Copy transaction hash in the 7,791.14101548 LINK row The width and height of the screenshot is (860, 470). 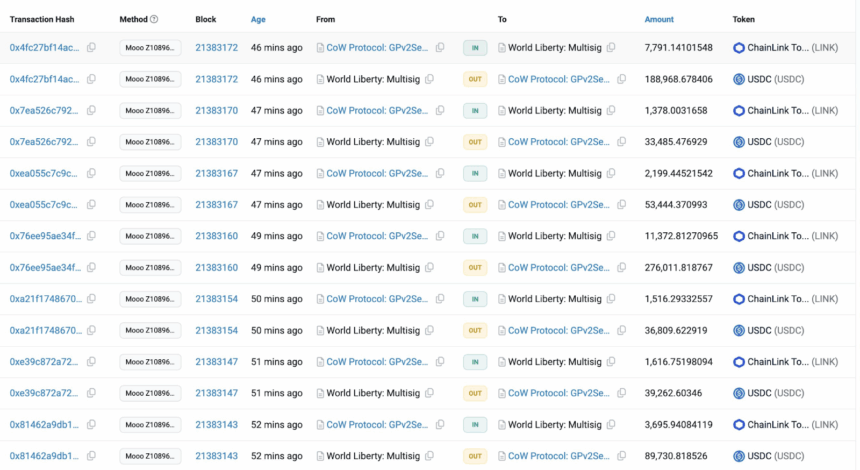click(x=91, y=48)
